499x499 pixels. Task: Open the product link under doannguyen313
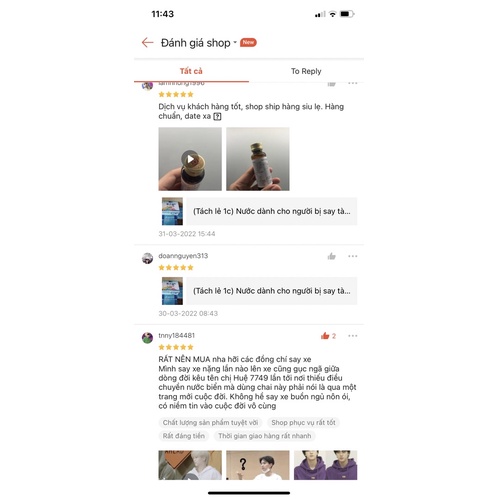(x=259, y=291)
